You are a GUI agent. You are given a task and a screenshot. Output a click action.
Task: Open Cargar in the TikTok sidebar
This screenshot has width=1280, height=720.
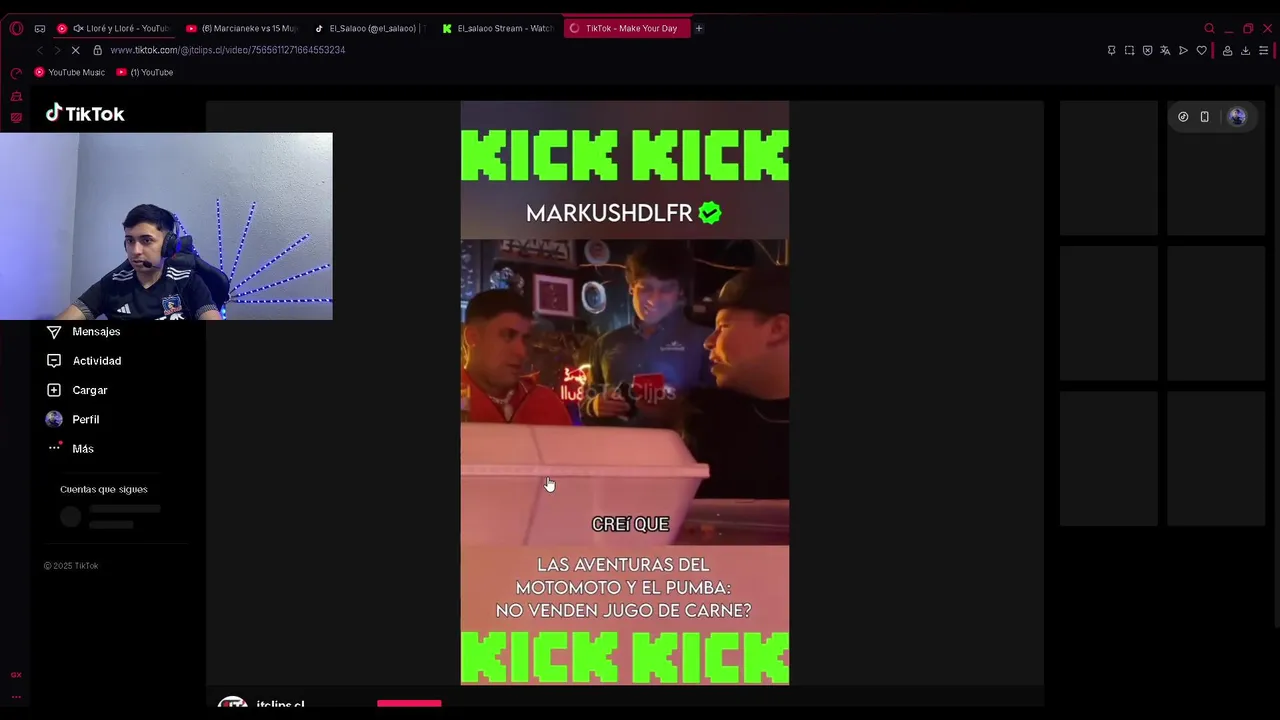[90, 390]
